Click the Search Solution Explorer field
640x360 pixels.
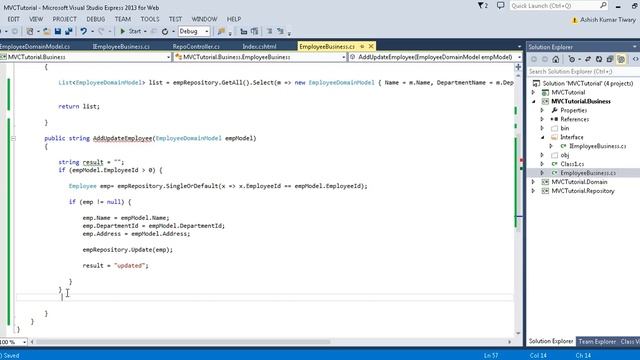[x=583, y=71]
